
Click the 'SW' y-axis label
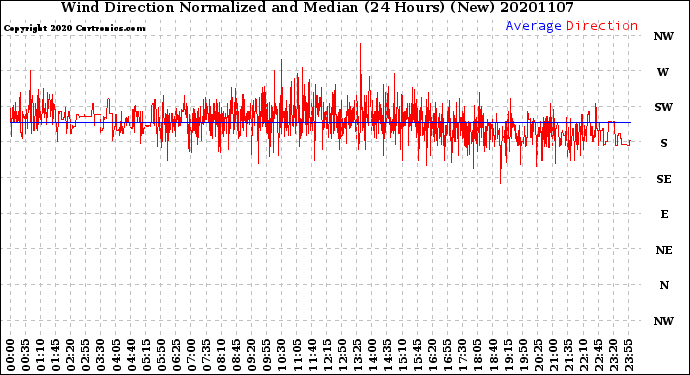pos(664,107)
